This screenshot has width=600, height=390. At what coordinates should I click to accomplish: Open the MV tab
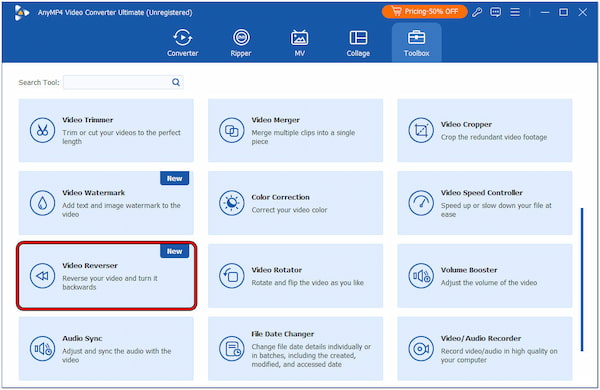click(x=300, y=43)
